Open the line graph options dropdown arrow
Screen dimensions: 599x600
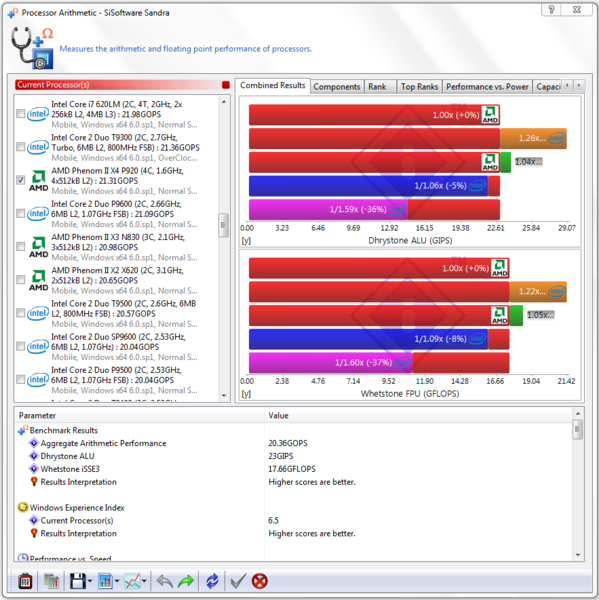[144, 581]
